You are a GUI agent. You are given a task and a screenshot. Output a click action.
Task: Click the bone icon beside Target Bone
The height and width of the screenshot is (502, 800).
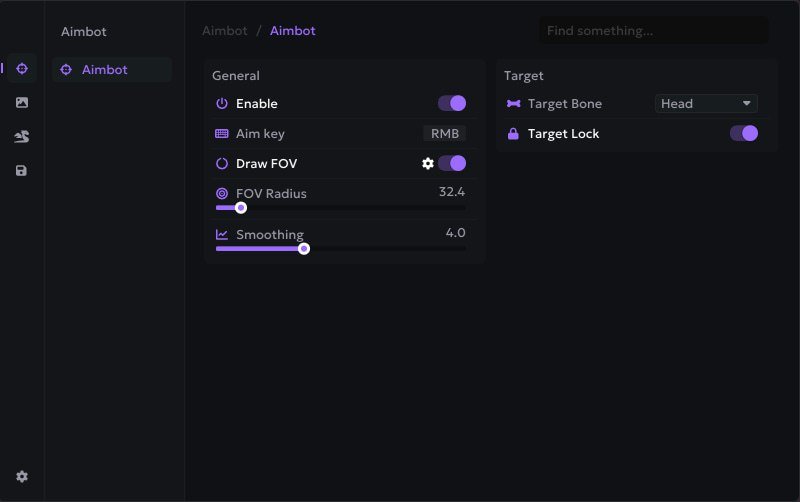point(514,103)
